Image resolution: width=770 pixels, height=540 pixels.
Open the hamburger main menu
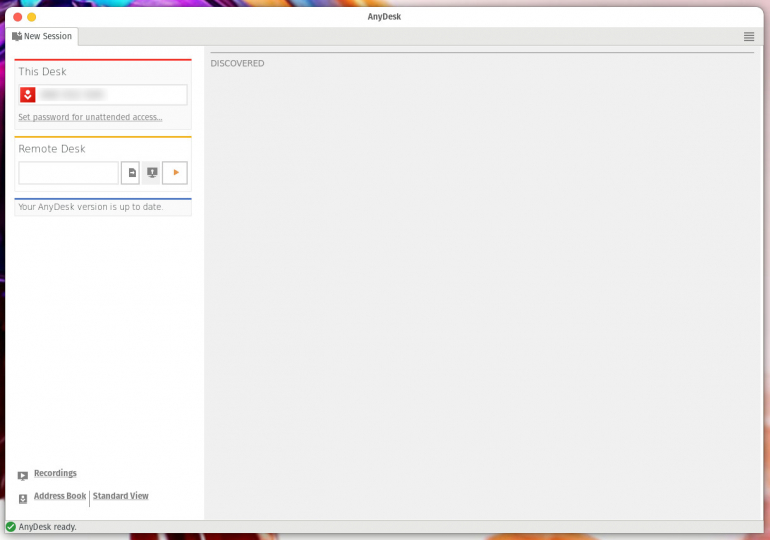coord(748,37)
